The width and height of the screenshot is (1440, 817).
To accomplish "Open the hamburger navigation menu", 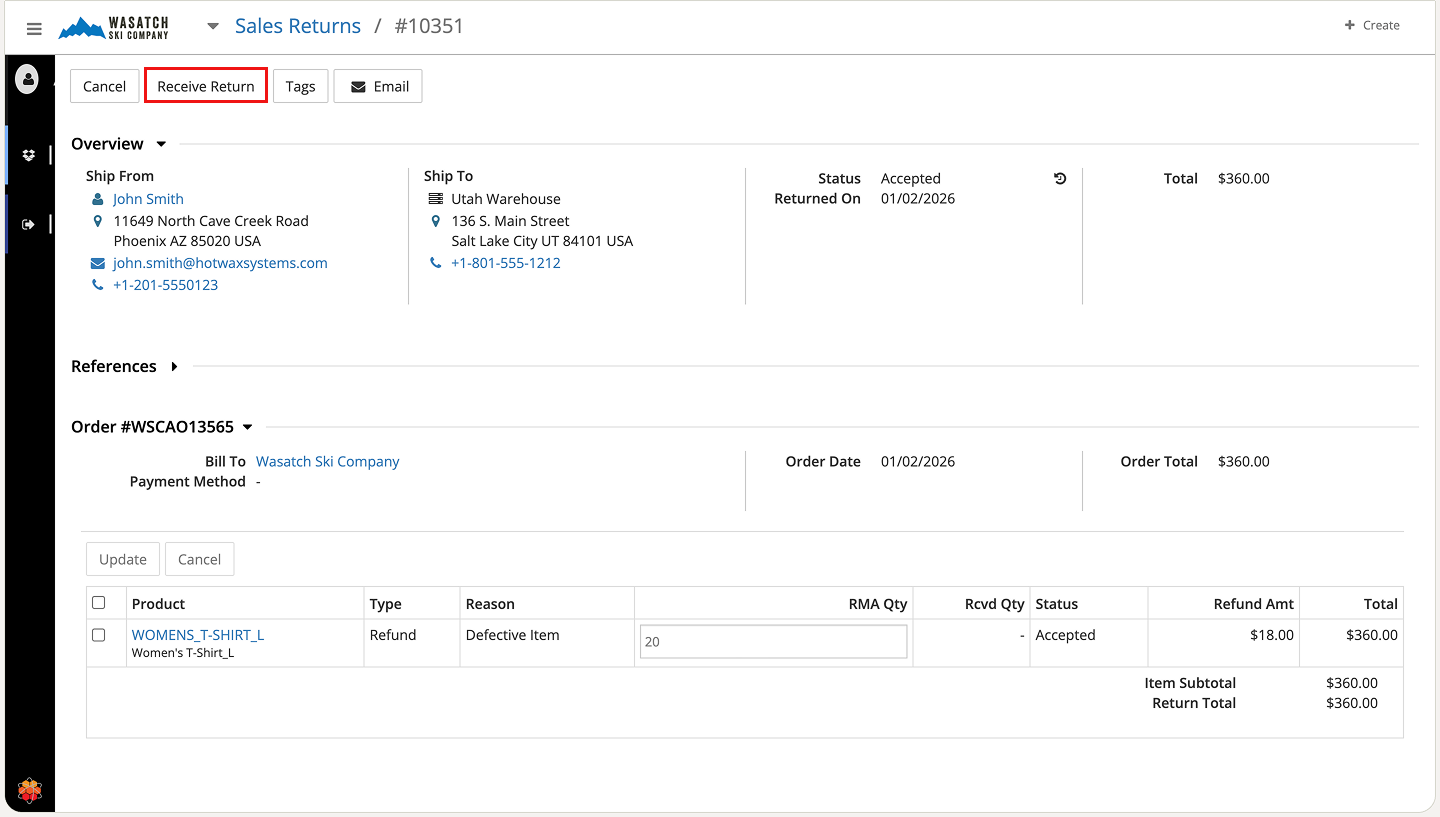I will [x=34, y=28].
